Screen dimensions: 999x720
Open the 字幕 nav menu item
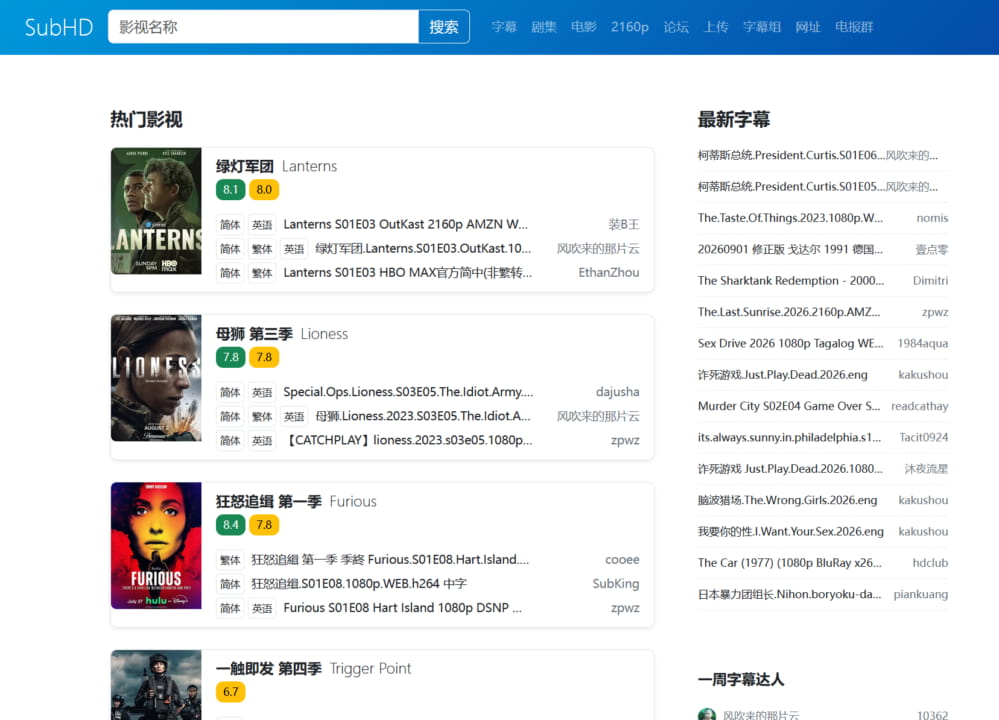point(503,27)
